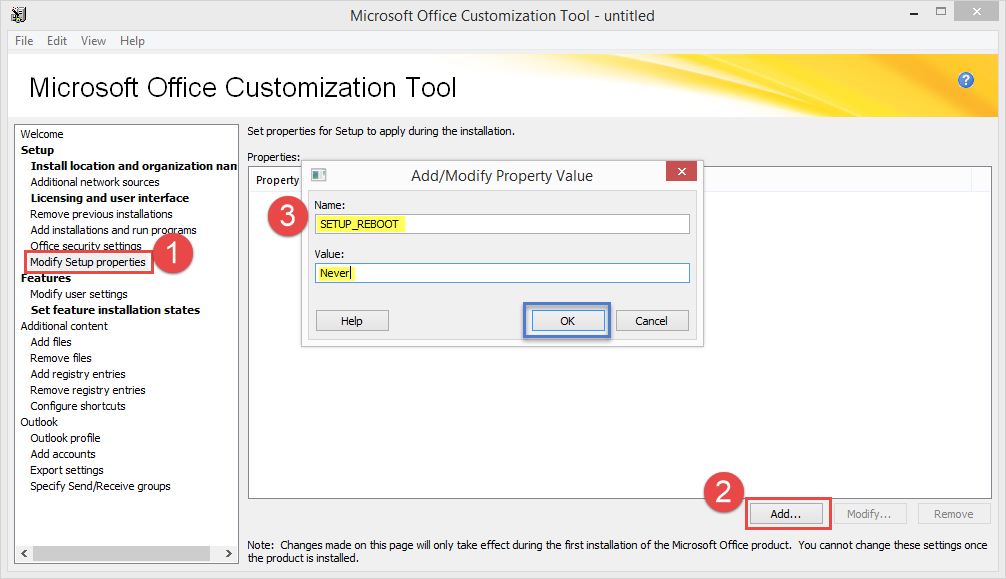The height and width of the screenshot is (579, 1006).
Task: Select the Additional content heading
Action: (64, 326)
